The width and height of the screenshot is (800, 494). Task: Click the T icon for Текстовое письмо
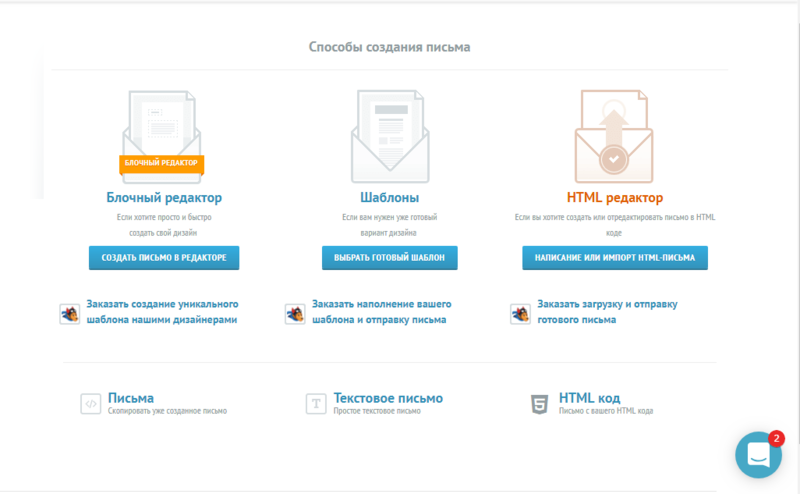[316, 404]
